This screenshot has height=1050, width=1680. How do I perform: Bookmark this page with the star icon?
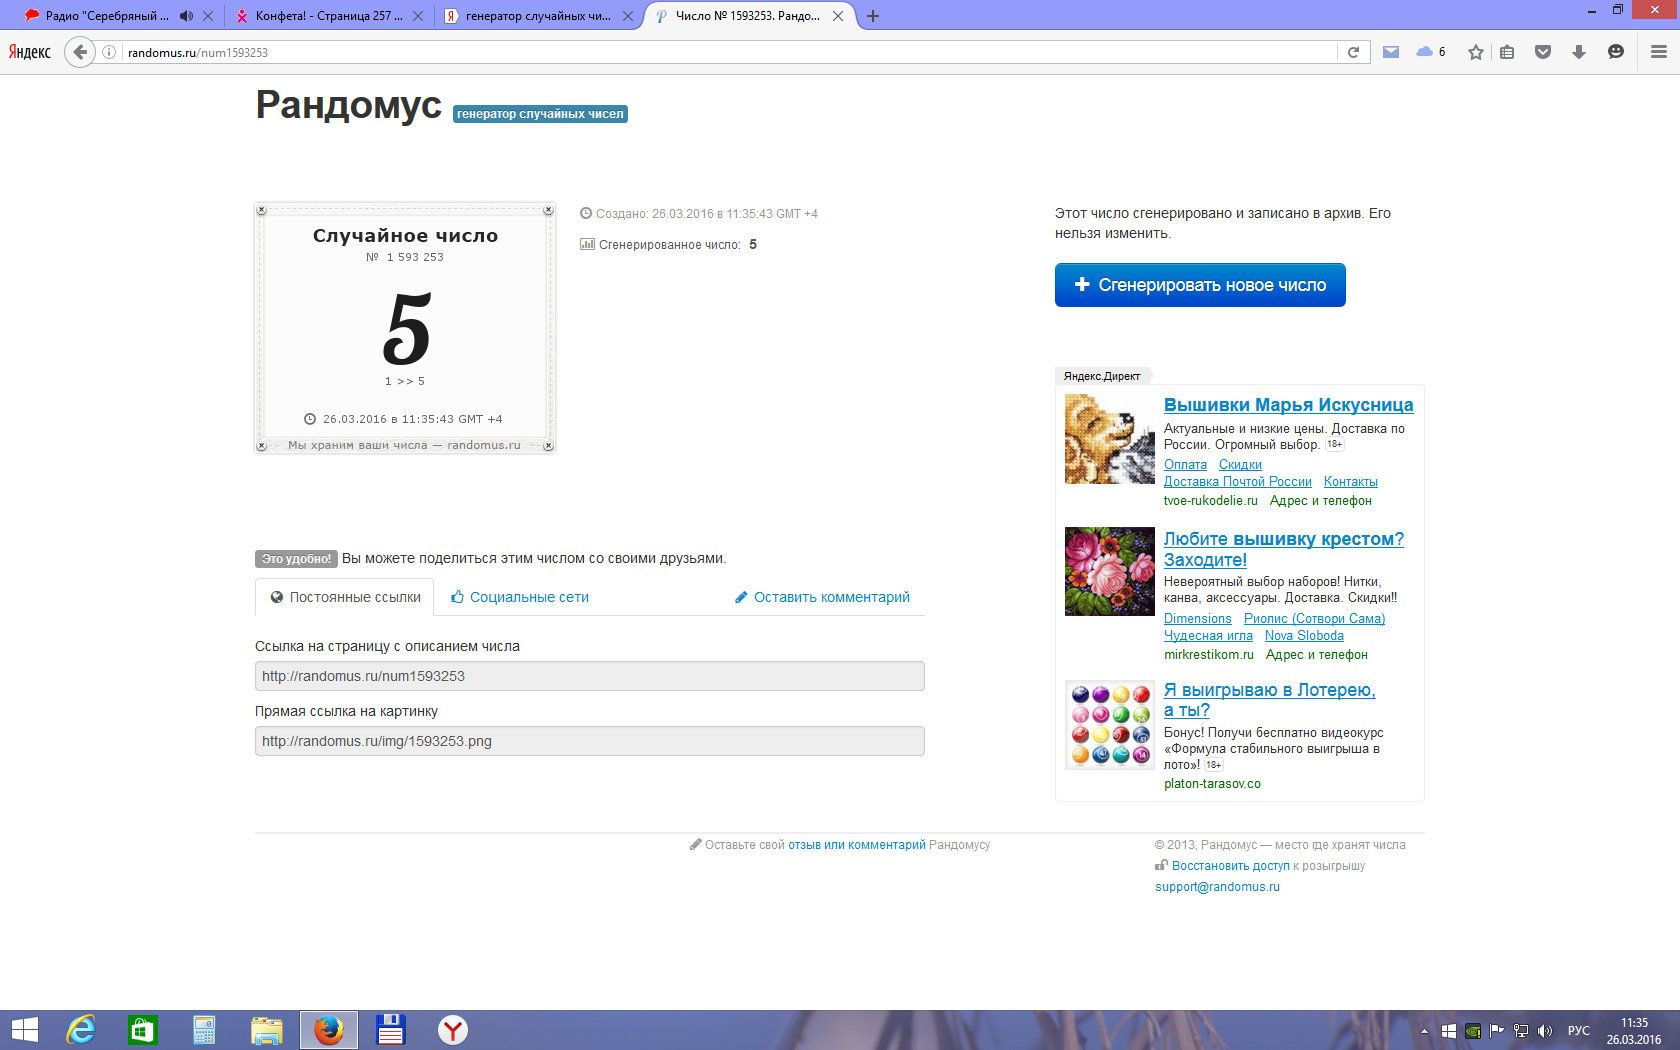[1475, 52]
